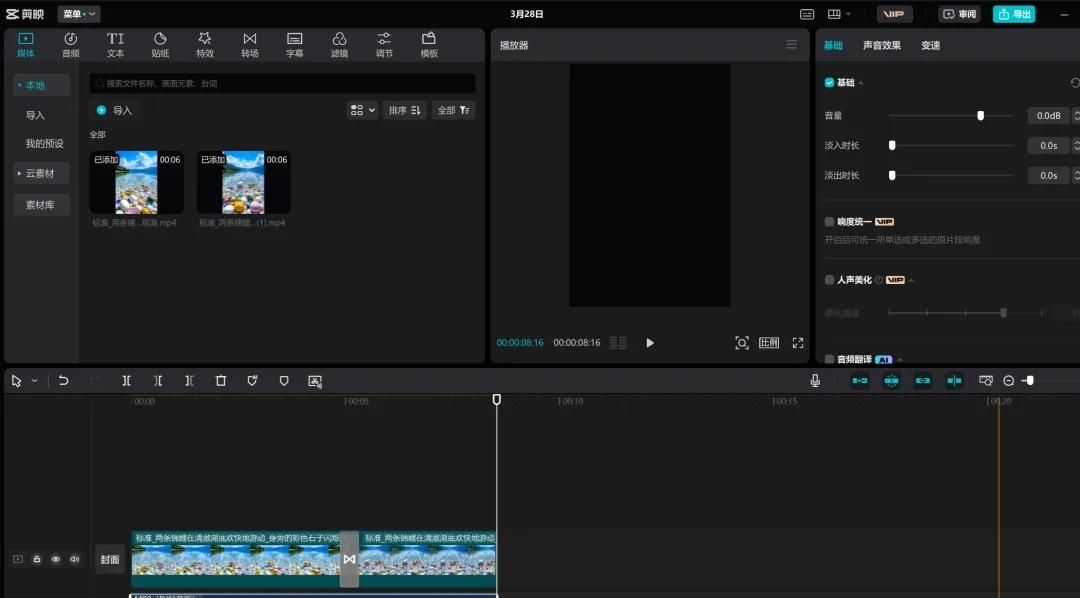Switch to the 变速 tab
This screenshot has height=598, width=1080.
point(930,46)
